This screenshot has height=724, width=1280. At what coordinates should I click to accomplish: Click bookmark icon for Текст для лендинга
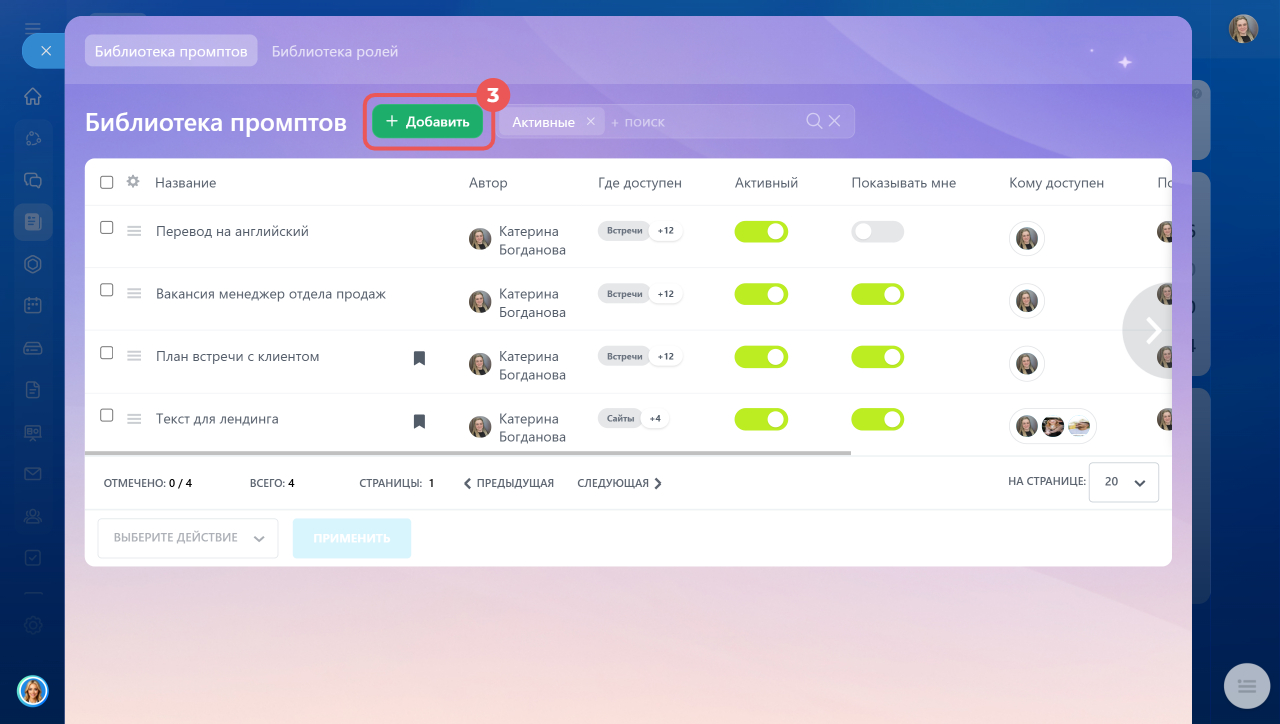pos(419,421)
